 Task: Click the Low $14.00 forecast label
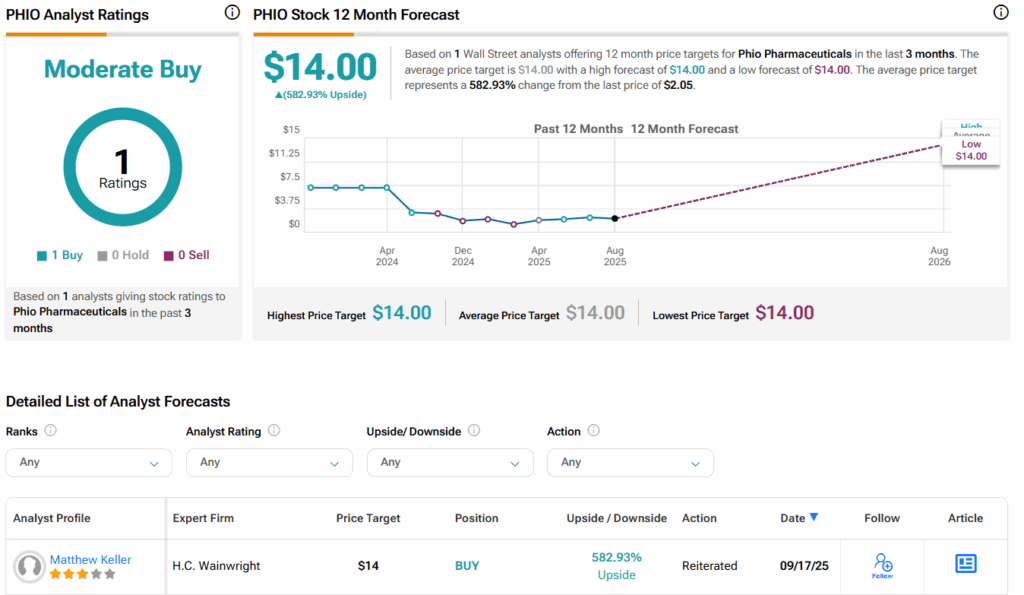coord(970,150)
